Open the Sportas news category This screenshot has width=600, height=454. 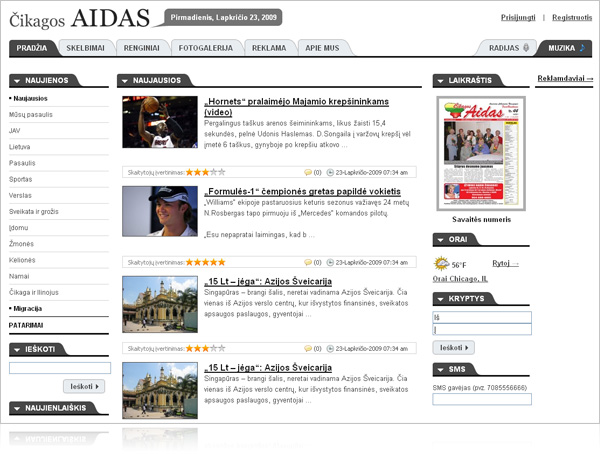coord(21,180)
